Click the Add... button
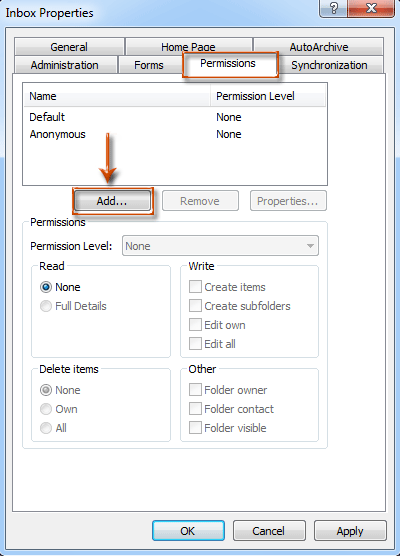The image size is (400, 556). coord(112,201)
